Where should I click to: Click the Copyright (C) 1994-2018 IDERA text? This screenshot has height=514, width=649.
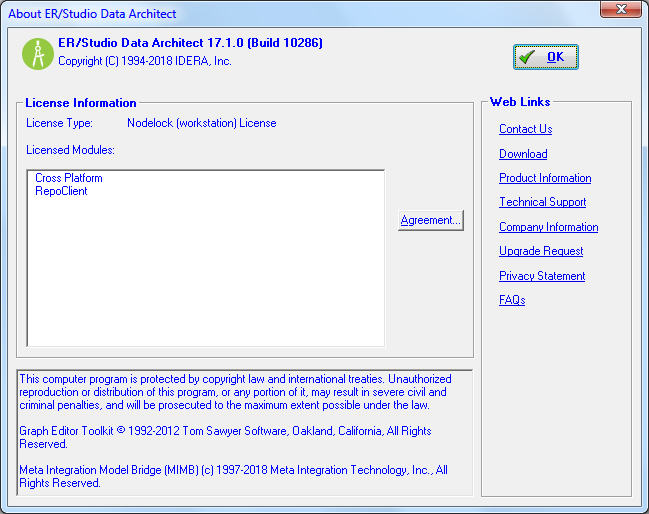[144, 61]
